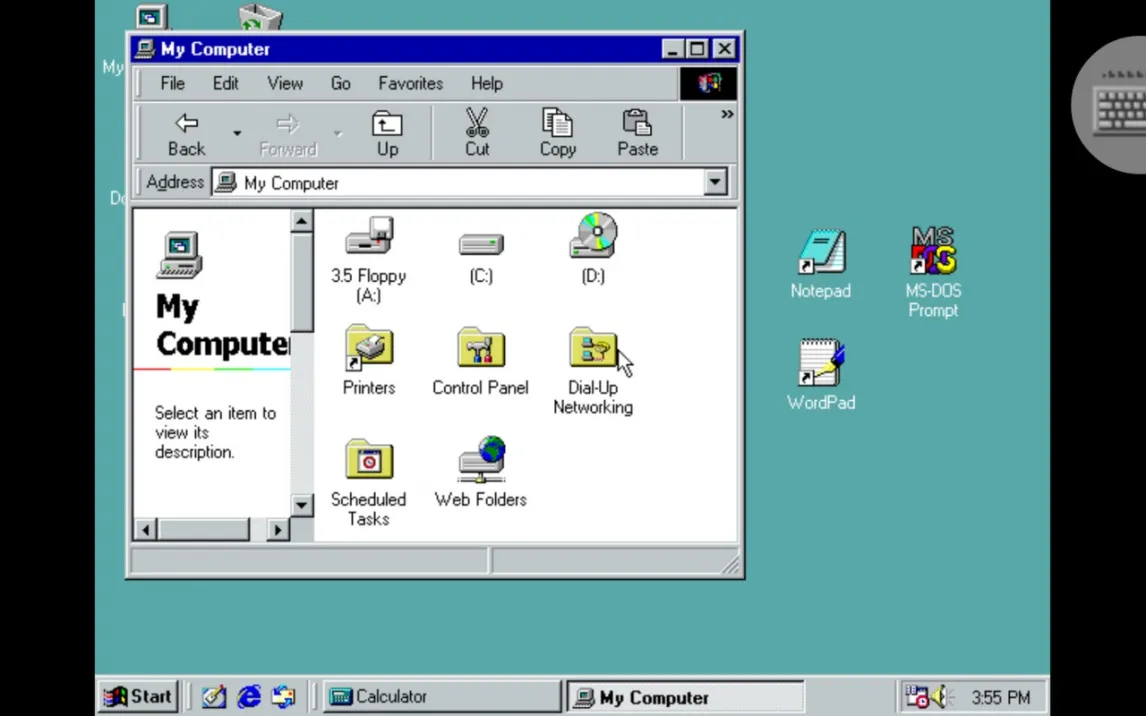The height and width of the screenshot is (716, 1146).
Task: Click the Start button
Action: [x=140, y=697]
